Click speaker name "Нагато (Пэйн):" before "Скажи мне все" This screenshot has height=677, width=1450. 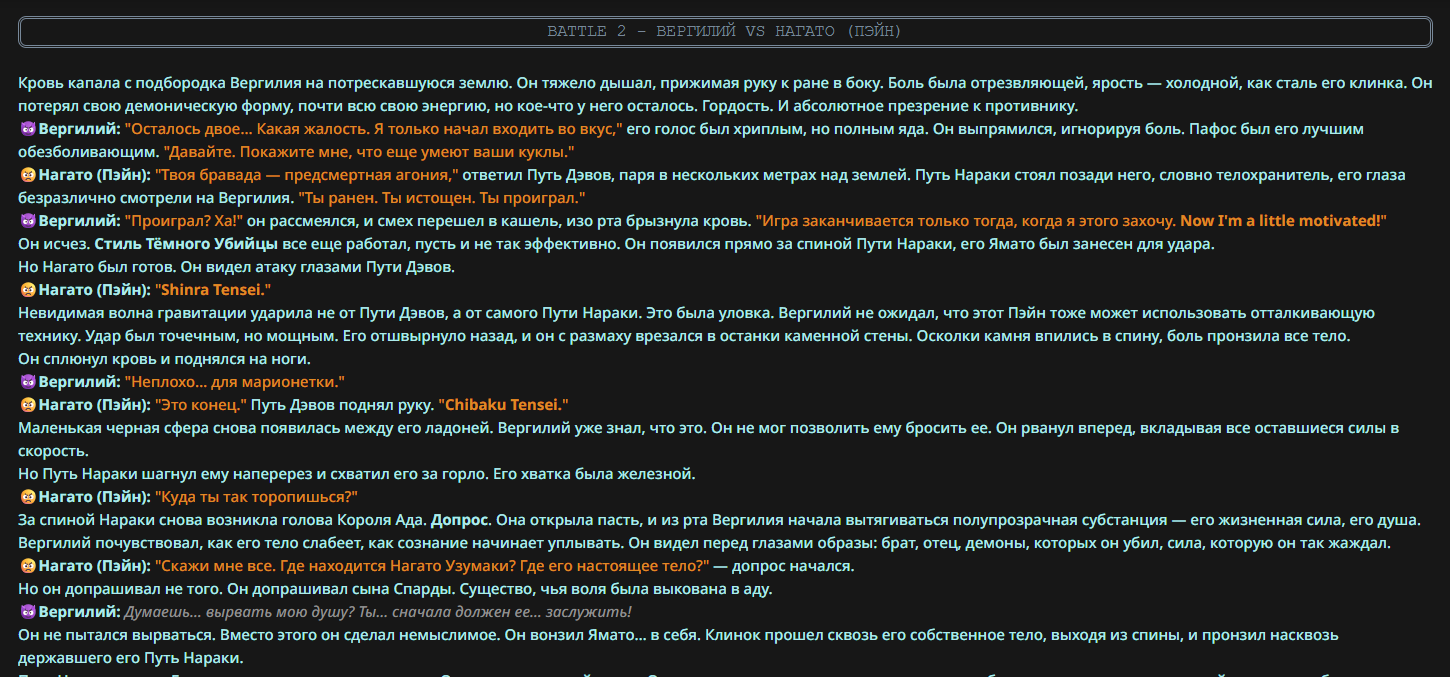coord(95,566)
